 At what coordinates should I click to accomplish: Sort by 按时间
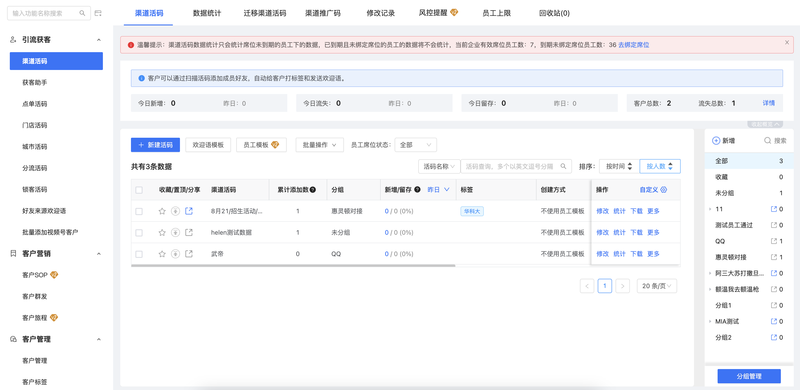[618, 166]
